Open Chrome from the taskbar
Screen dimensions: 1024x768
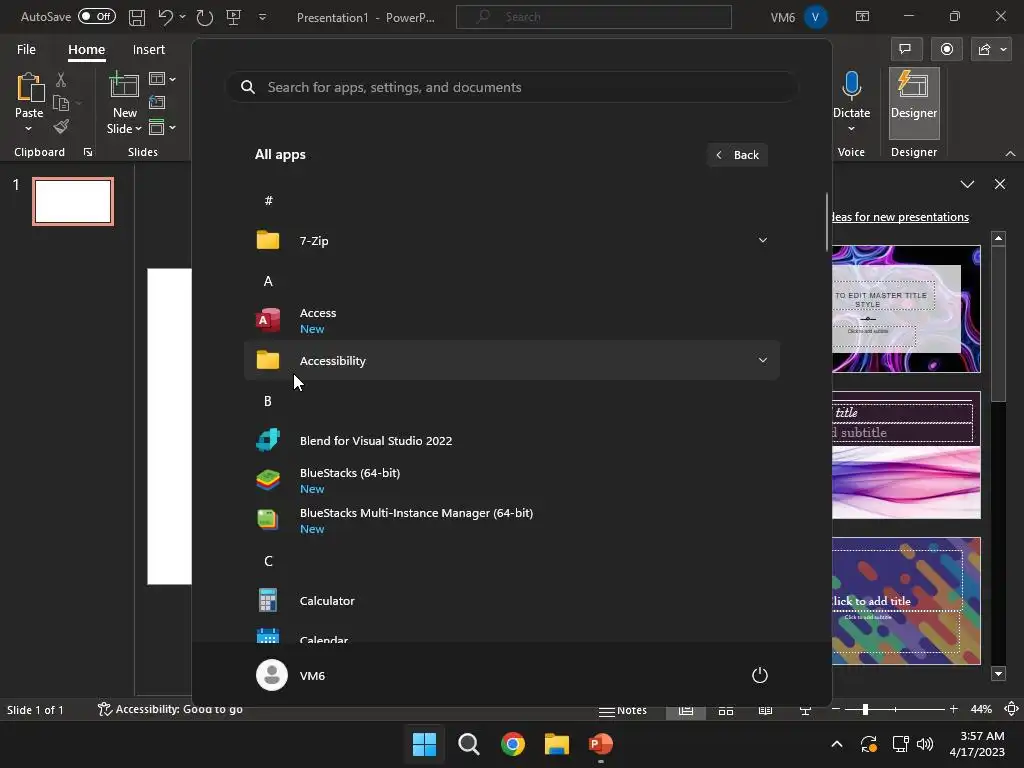click(513, 744)
